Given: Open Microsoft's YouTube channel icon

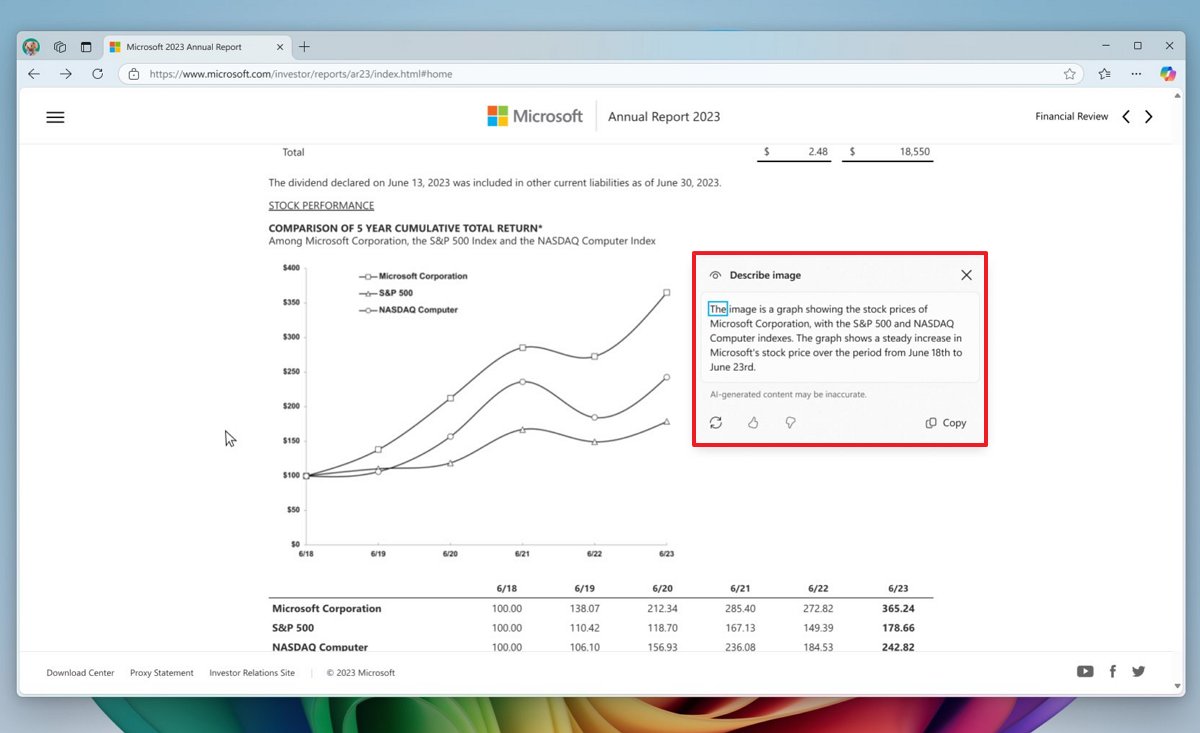Looking at the screenshot, I should click(1085, 671).
